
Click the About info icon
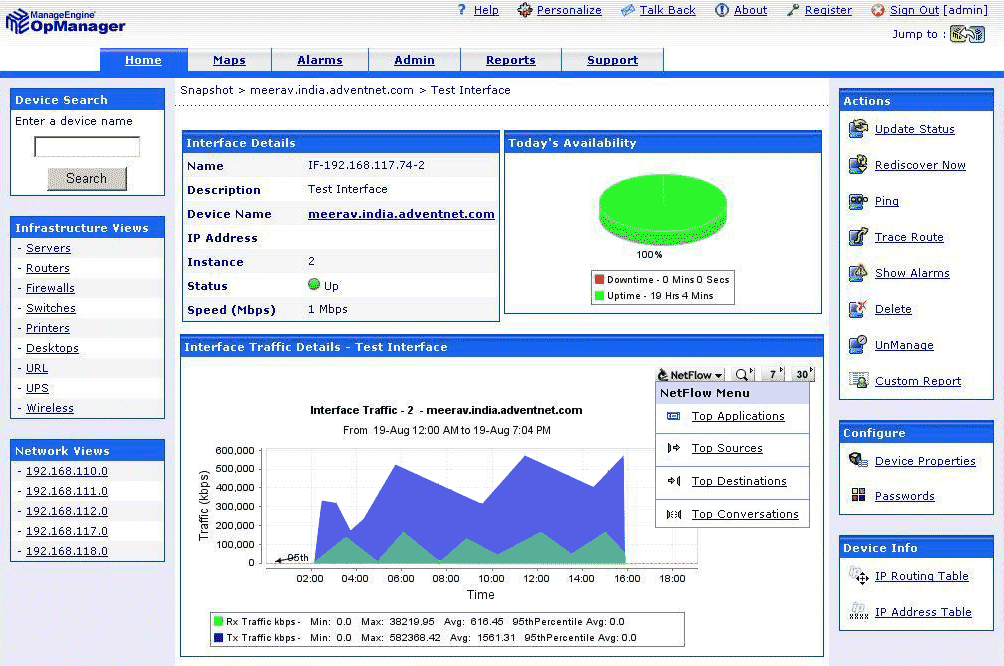click(x=722, y=10)
